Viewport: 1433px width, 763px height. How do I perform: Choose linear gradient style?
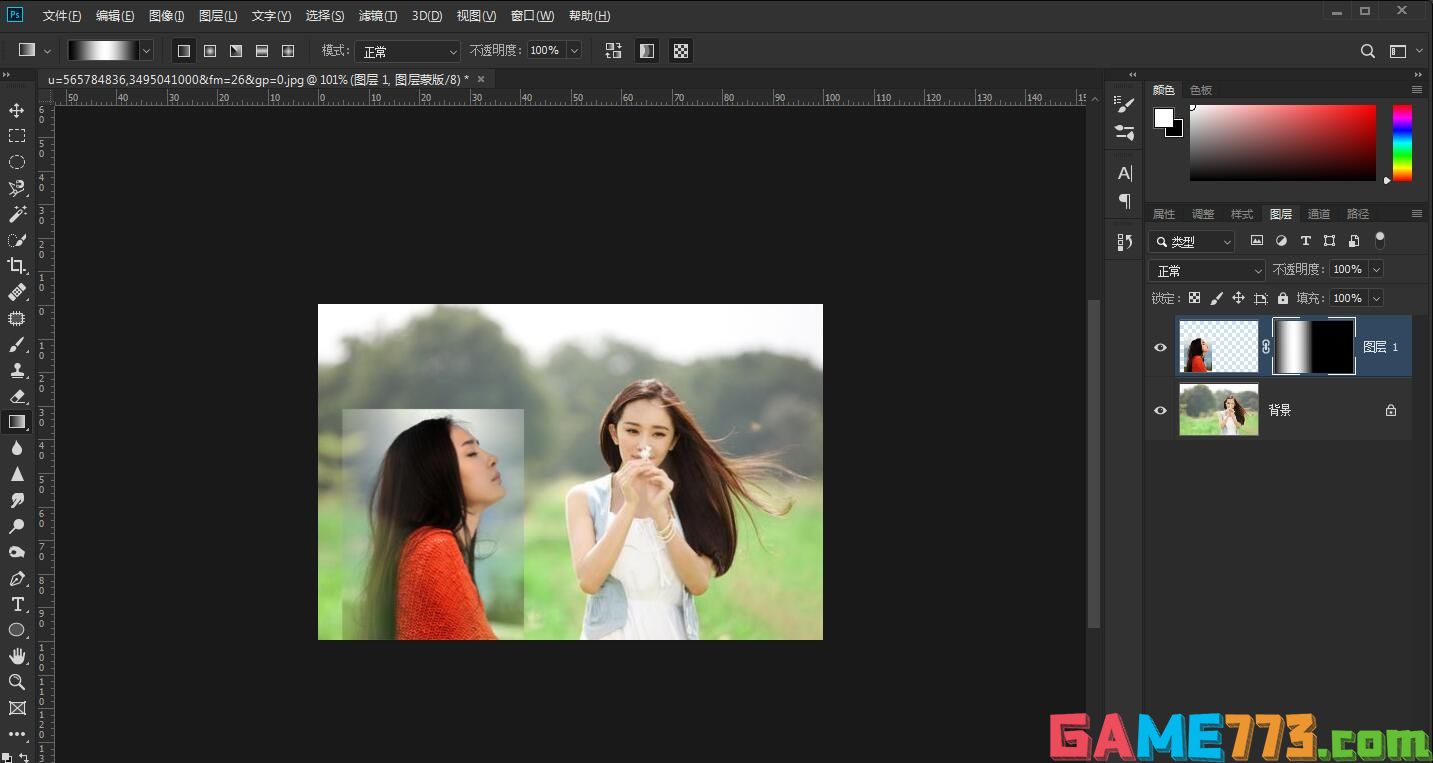[184, 51]
